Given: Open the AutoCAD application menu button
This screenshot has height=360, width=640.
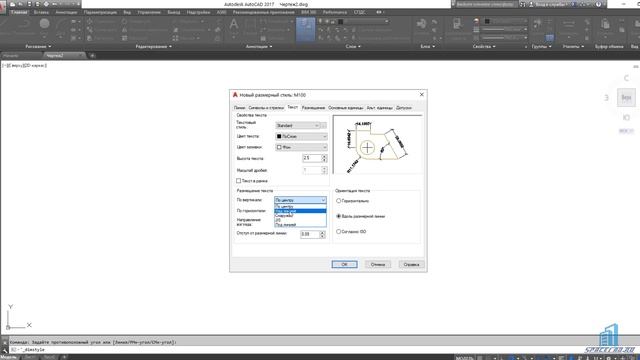Looking at the screenshot, I should tap(3, 8).
